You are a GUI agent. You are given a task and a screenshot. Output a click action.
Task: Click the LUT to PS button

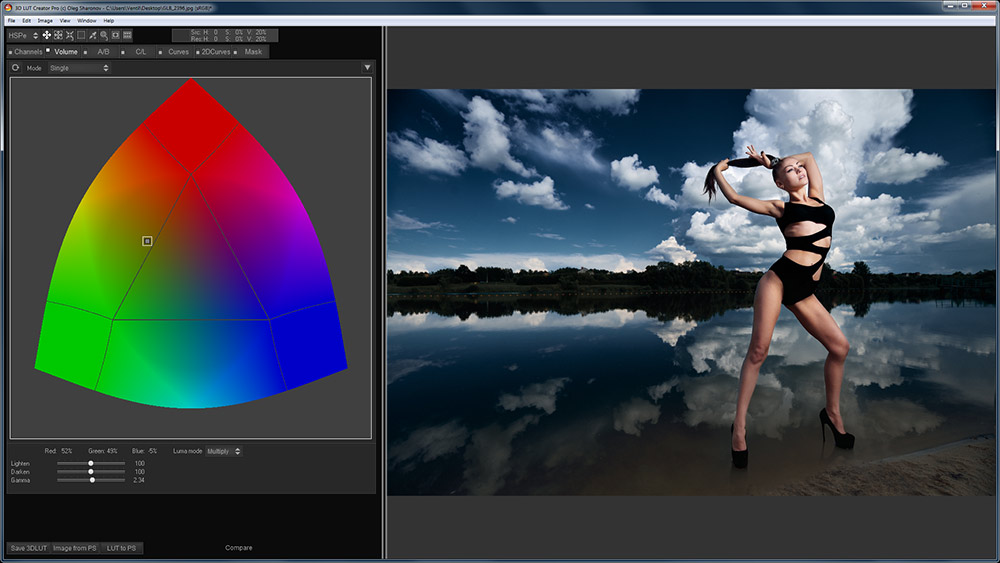[x=121, y=548]
